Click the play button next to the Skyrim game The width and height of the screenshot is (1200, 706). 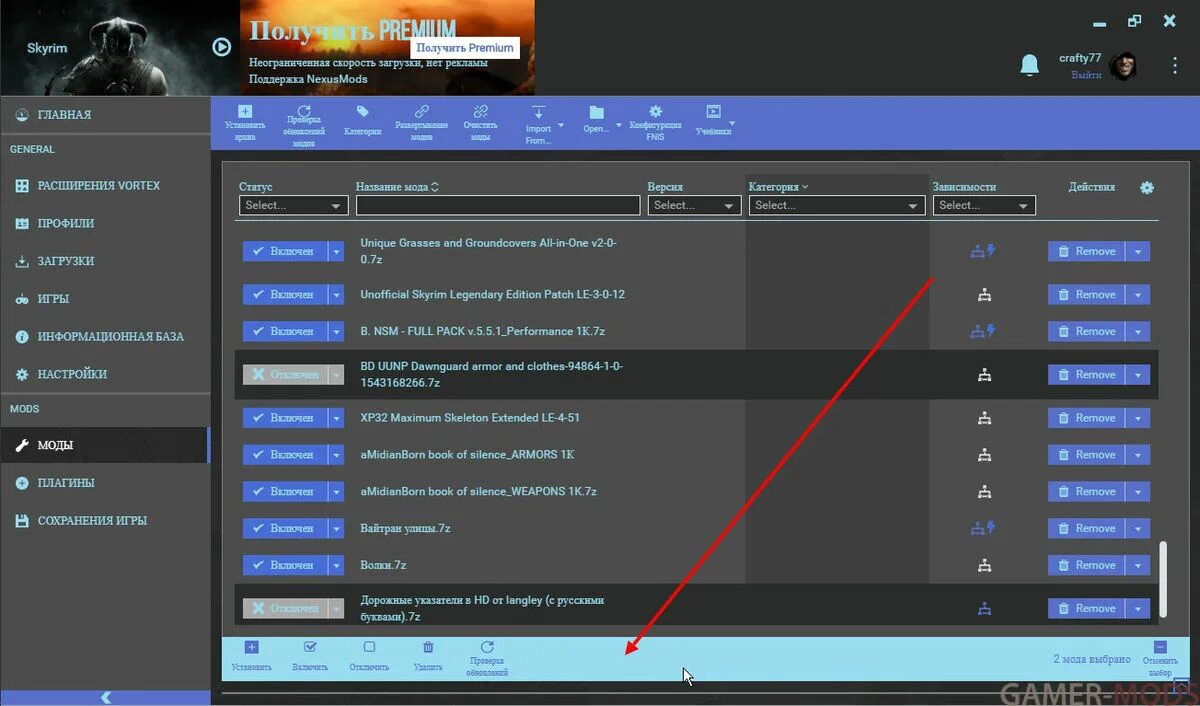[222, 47]
